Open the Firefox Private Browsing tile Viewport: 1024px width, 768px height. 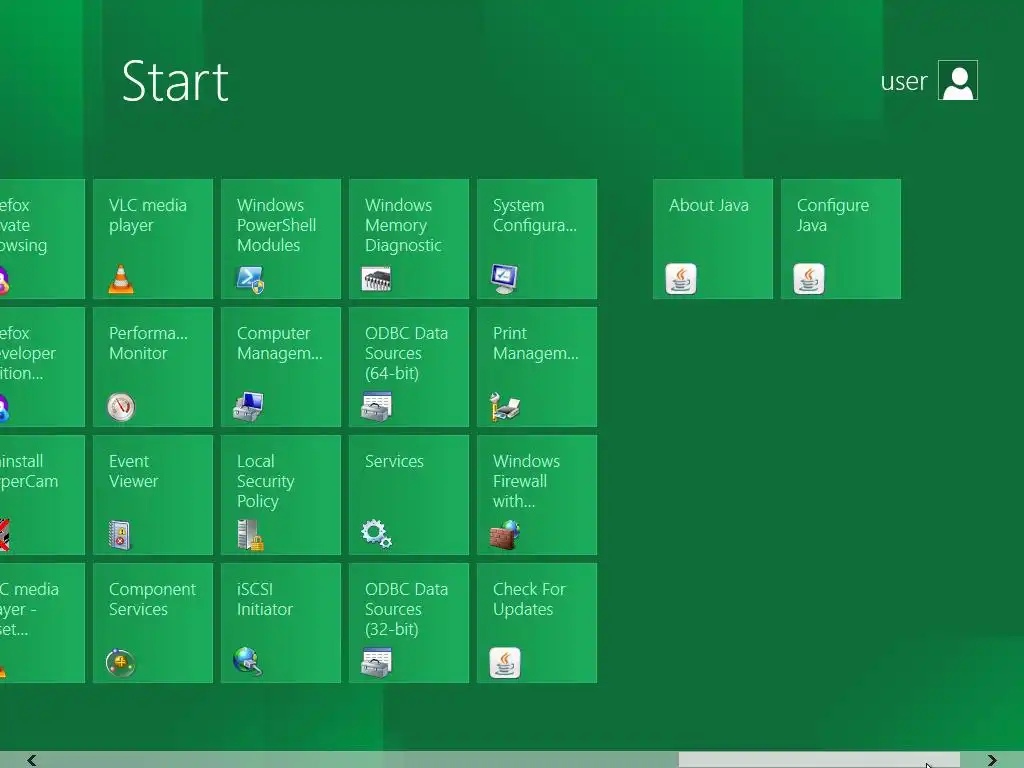pyautogui.click(x=42, y=239)
